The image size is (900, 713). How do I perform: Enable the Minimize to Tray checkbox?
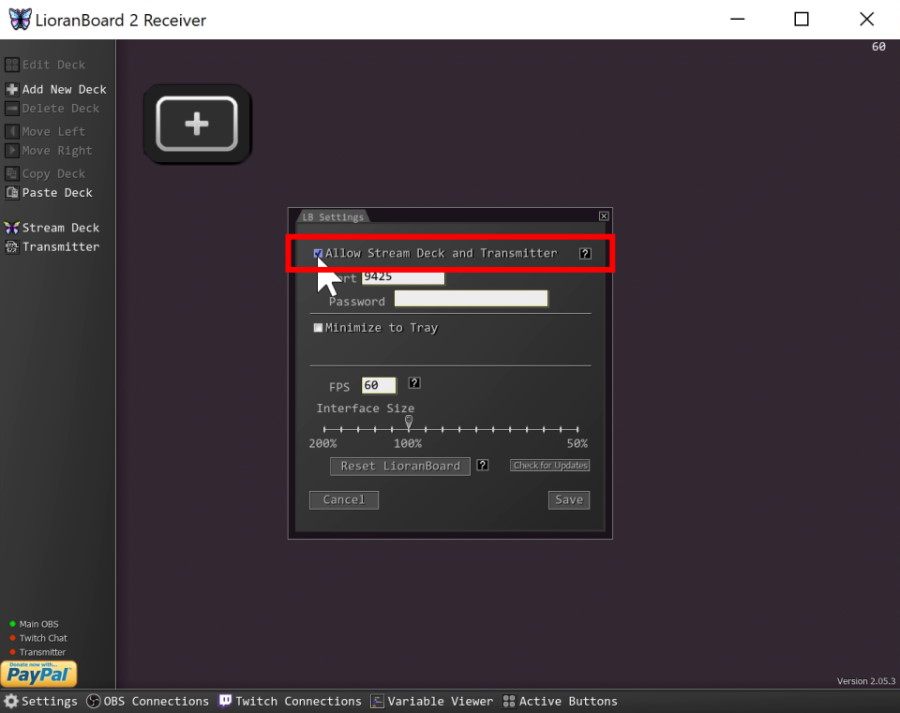[x=318, y=328]
